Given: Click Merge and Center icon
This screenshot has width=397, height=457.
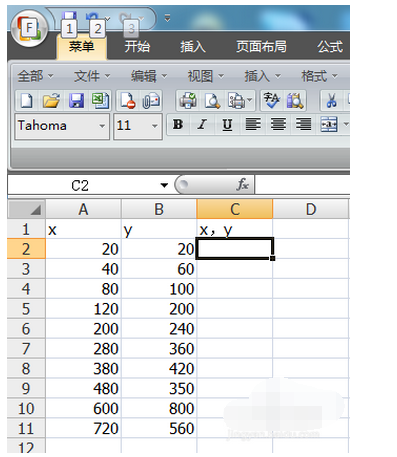Looking at the screenshot, I should click(329, 125).
